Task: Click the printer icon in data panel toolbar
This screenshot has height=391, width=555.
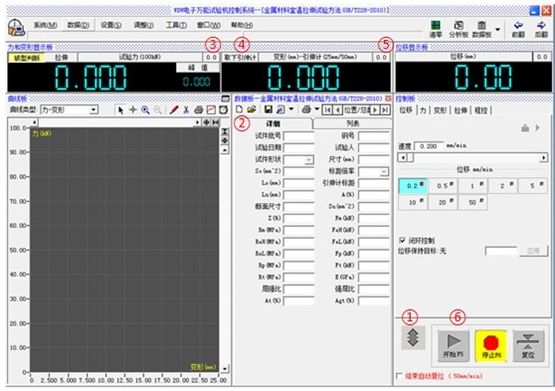Action: click(x=307, y=110)
